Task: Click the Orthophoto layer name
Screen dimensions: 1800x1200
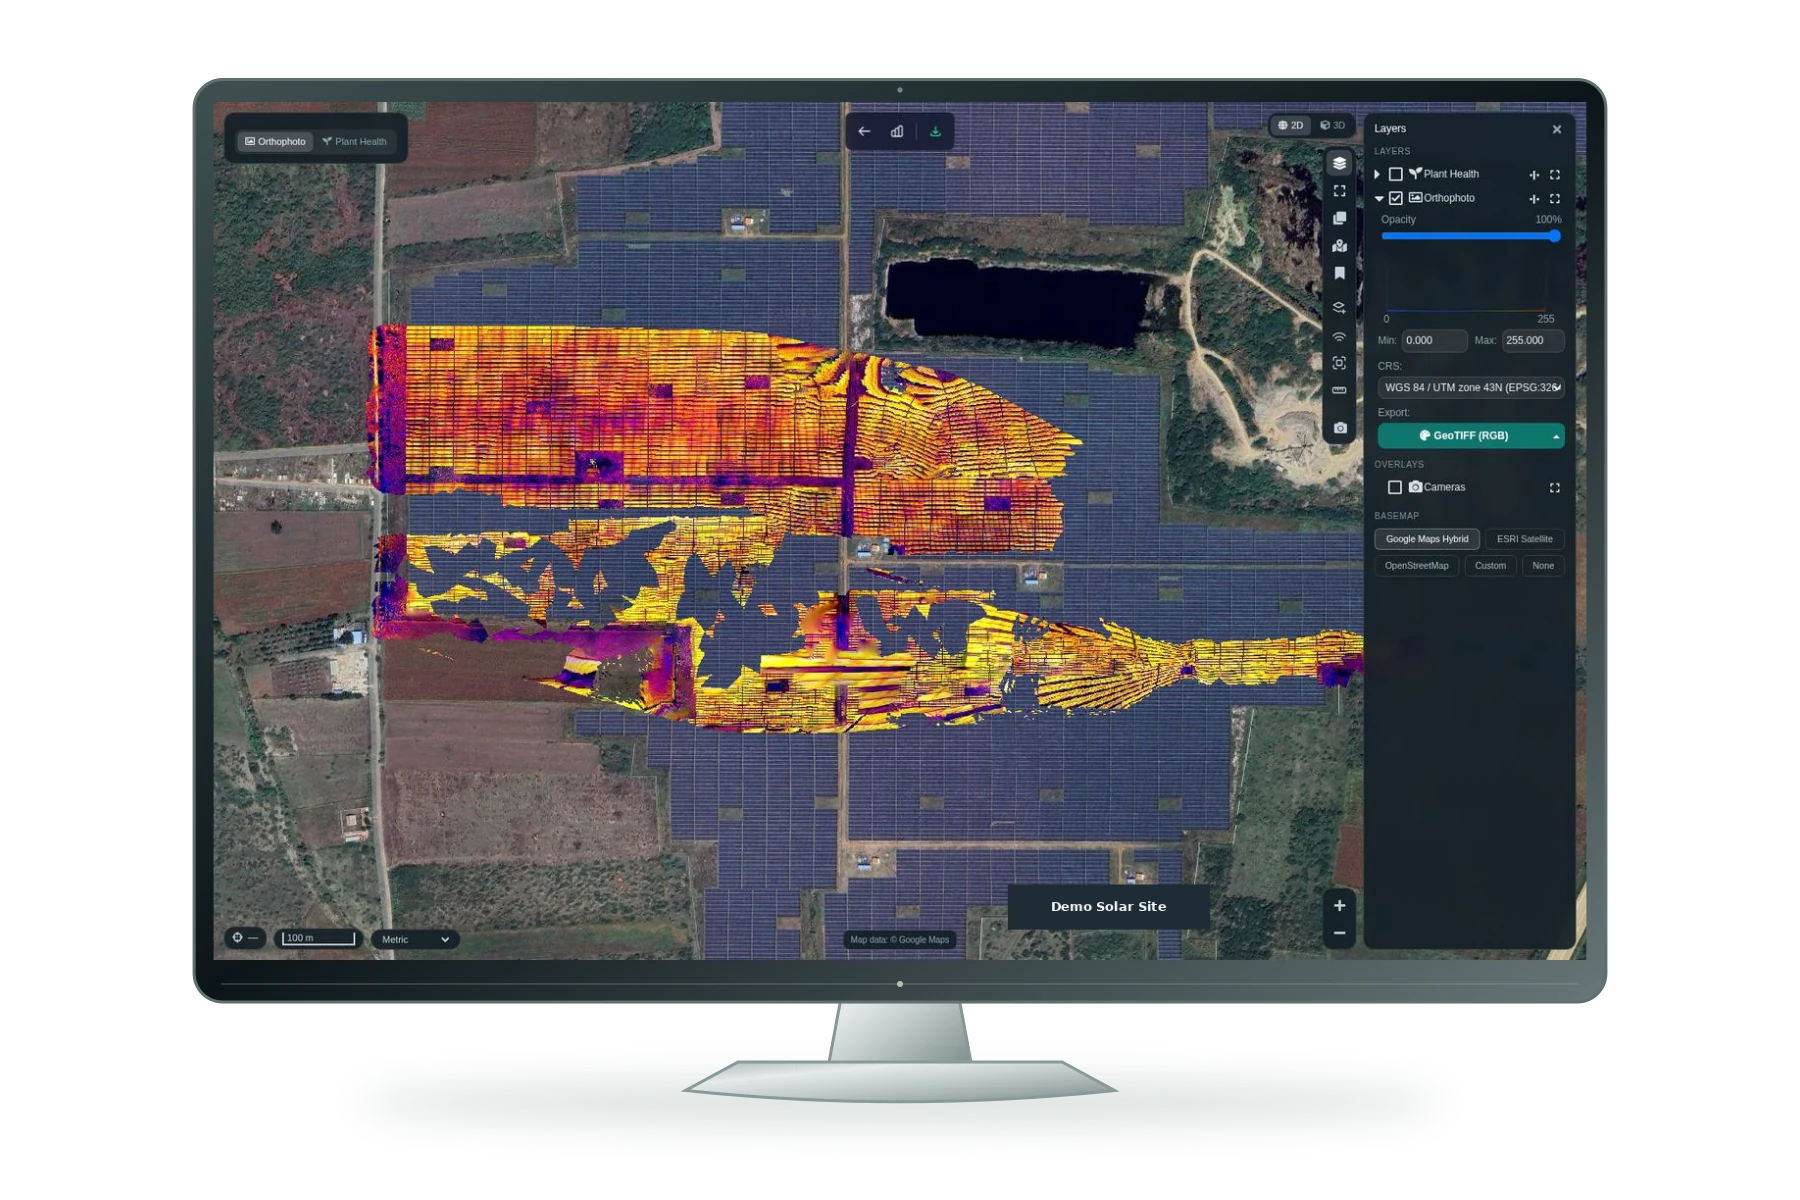Action: click(x=1449, y=198)
